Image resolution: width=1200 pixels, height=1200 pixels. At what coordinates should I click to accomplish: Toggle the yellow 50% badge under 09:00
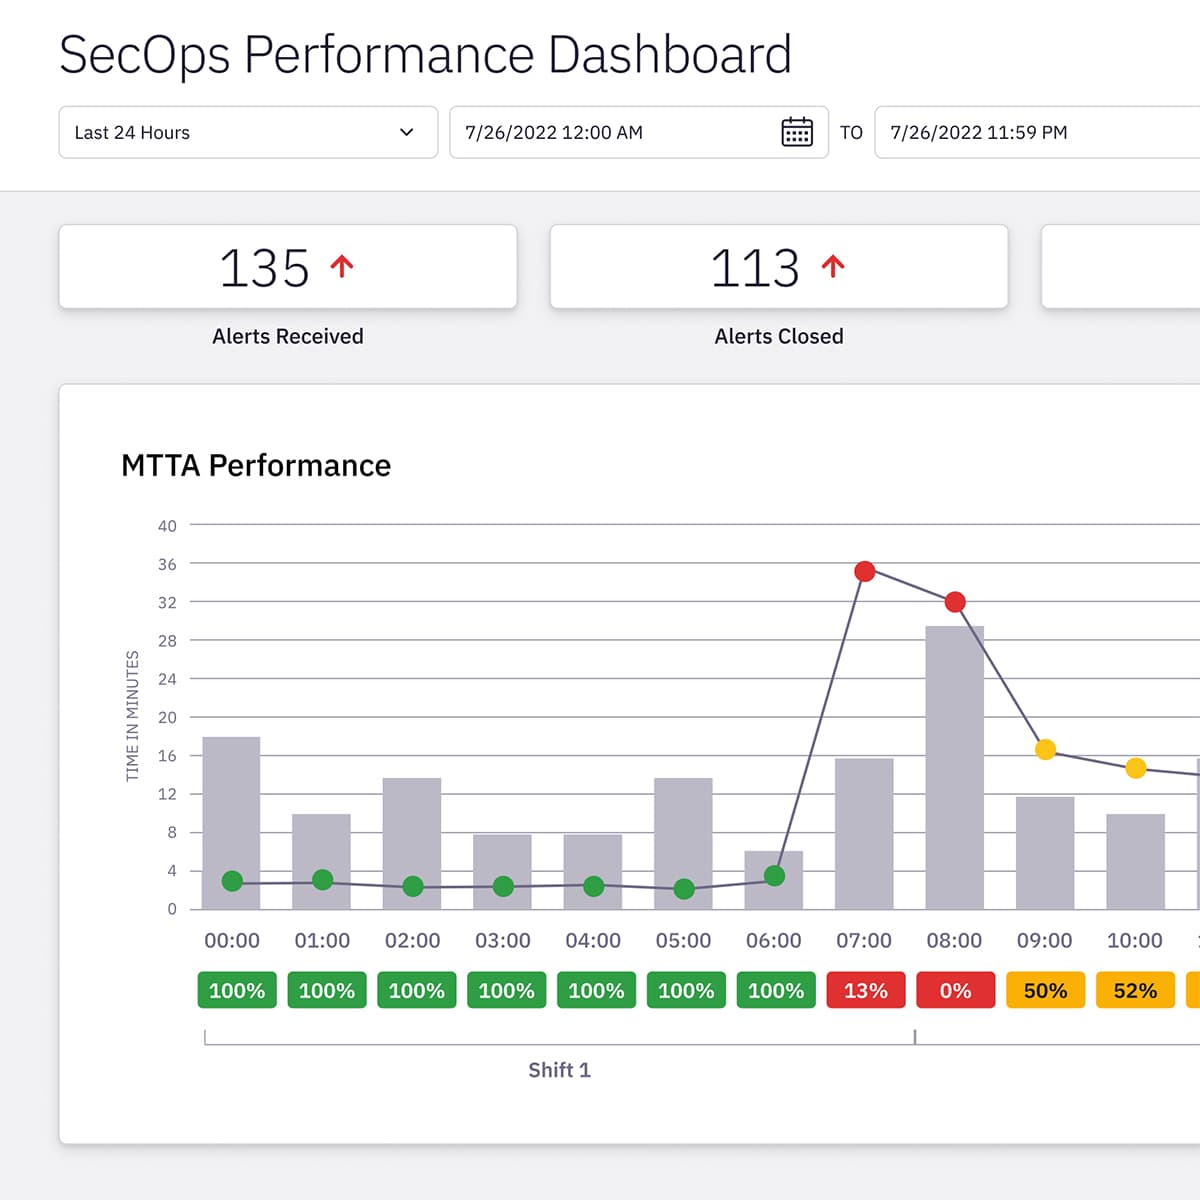pyautogui.click(x=1045, y=990)
